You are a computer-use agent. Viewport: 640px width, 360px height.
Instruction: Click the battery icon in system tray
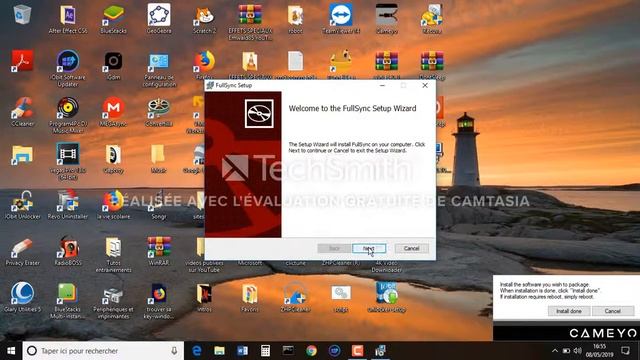pos(566,351)
